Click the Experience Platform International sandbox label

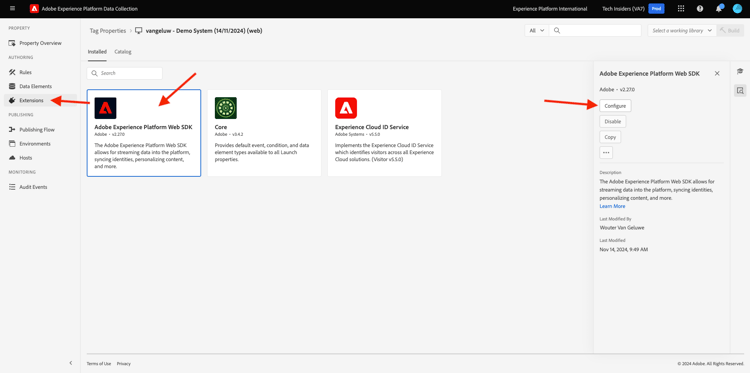click(550, 9)
